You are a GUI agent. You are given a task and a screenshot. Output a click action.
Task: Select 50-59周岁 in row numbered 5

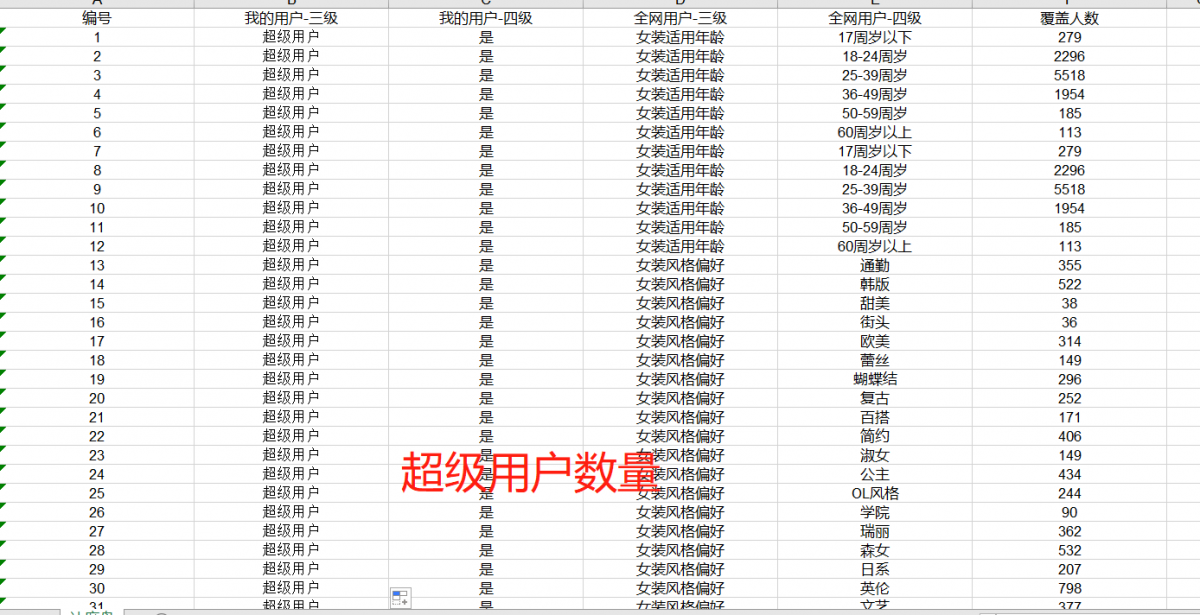click(x=875, y=113)
